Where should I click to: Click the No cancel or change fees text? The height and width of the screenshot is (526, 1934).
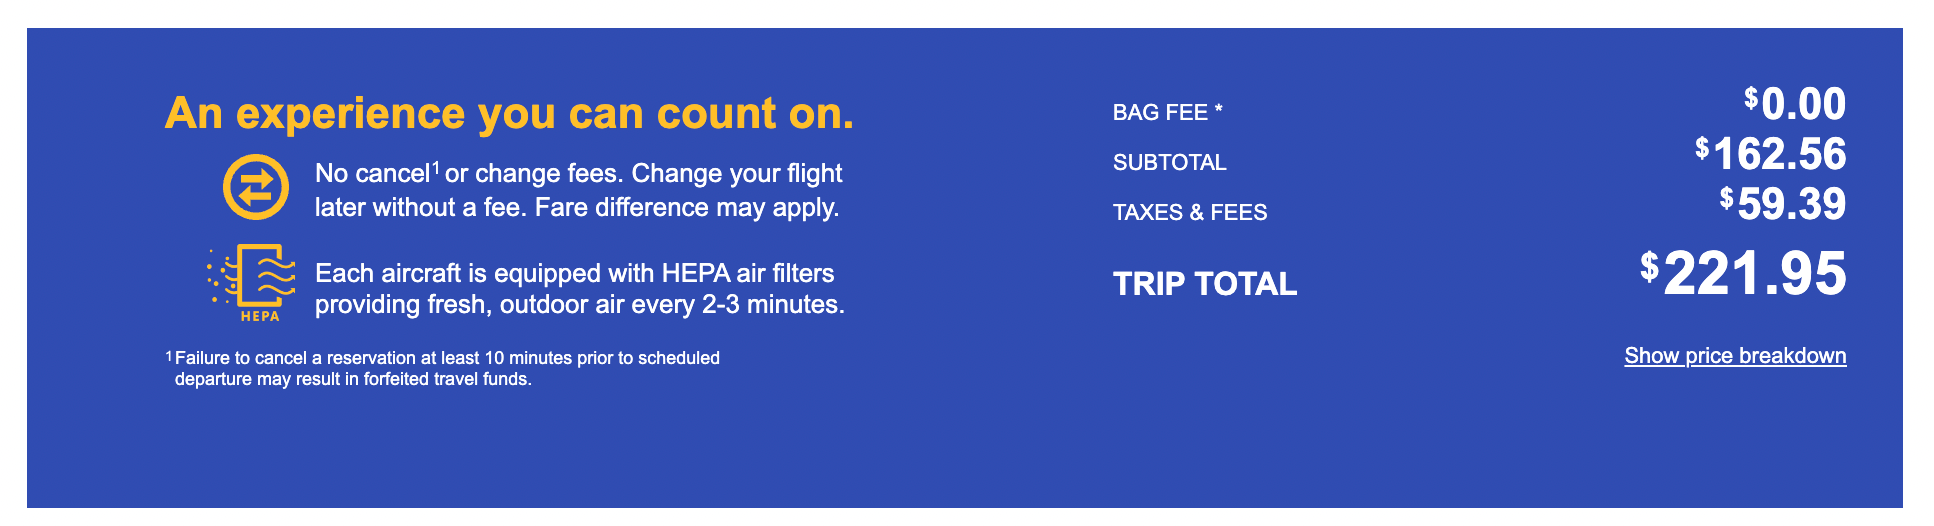coord(468,173)
